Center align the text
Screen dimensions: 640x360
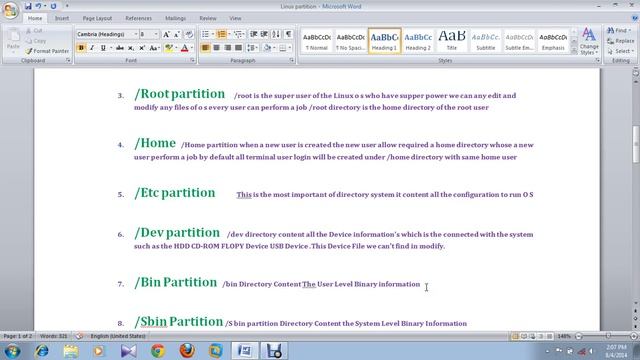[x=216, y=48]
